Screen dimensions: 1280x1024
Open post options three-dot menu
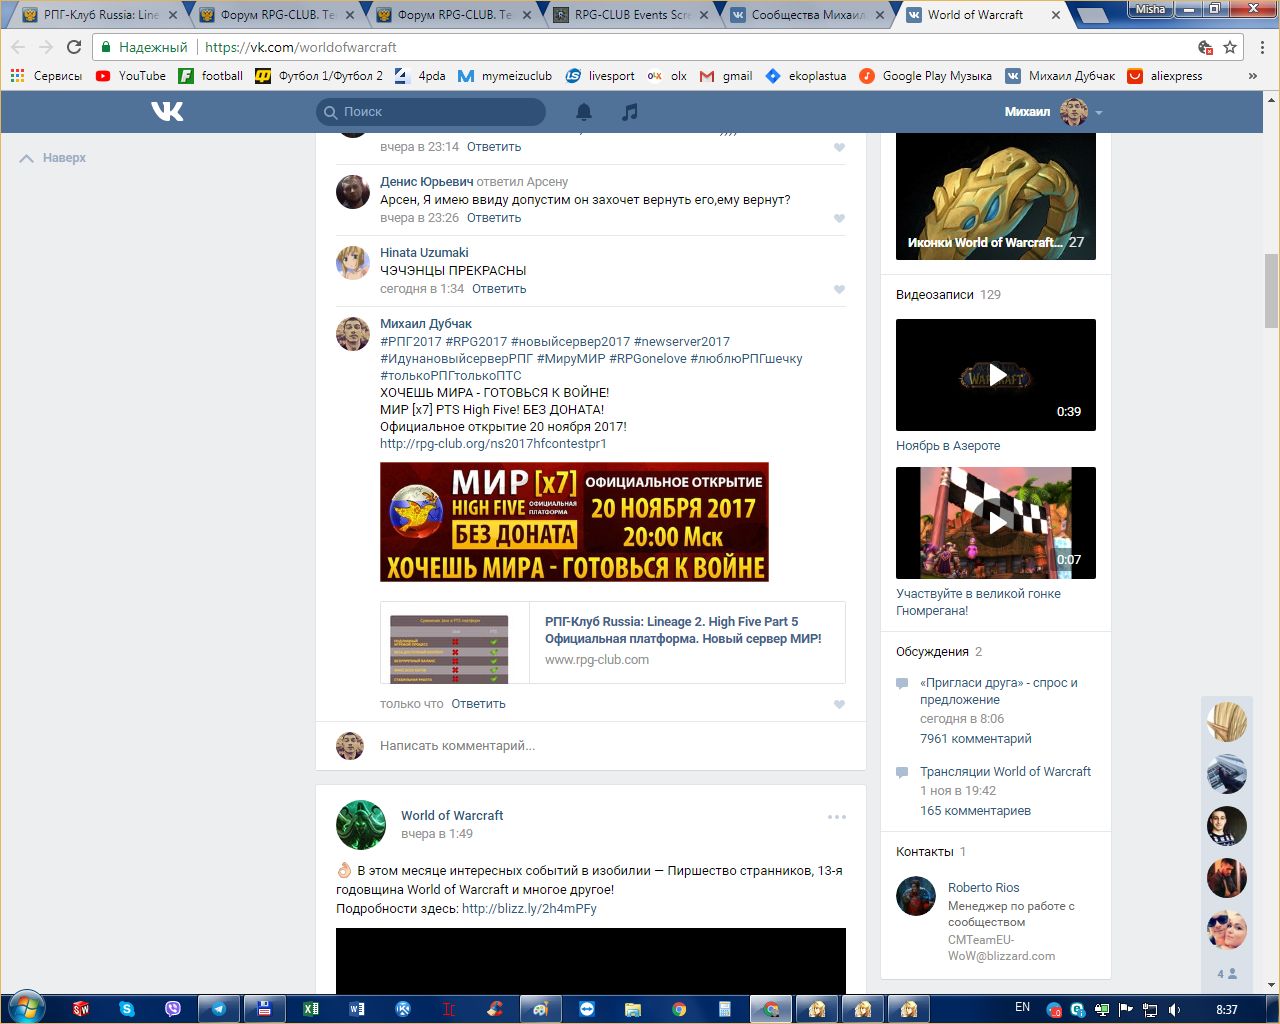(x=837, y=817)
